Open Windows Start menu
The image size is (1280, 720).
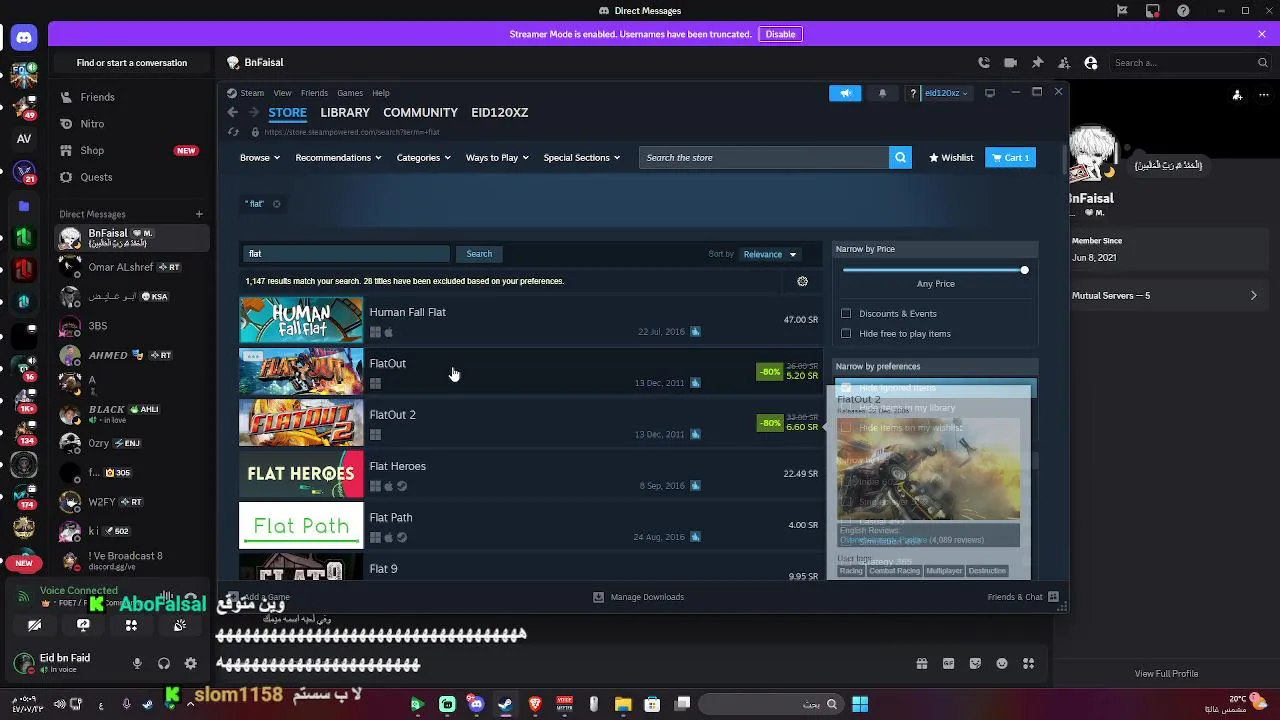tap(860, 704)
